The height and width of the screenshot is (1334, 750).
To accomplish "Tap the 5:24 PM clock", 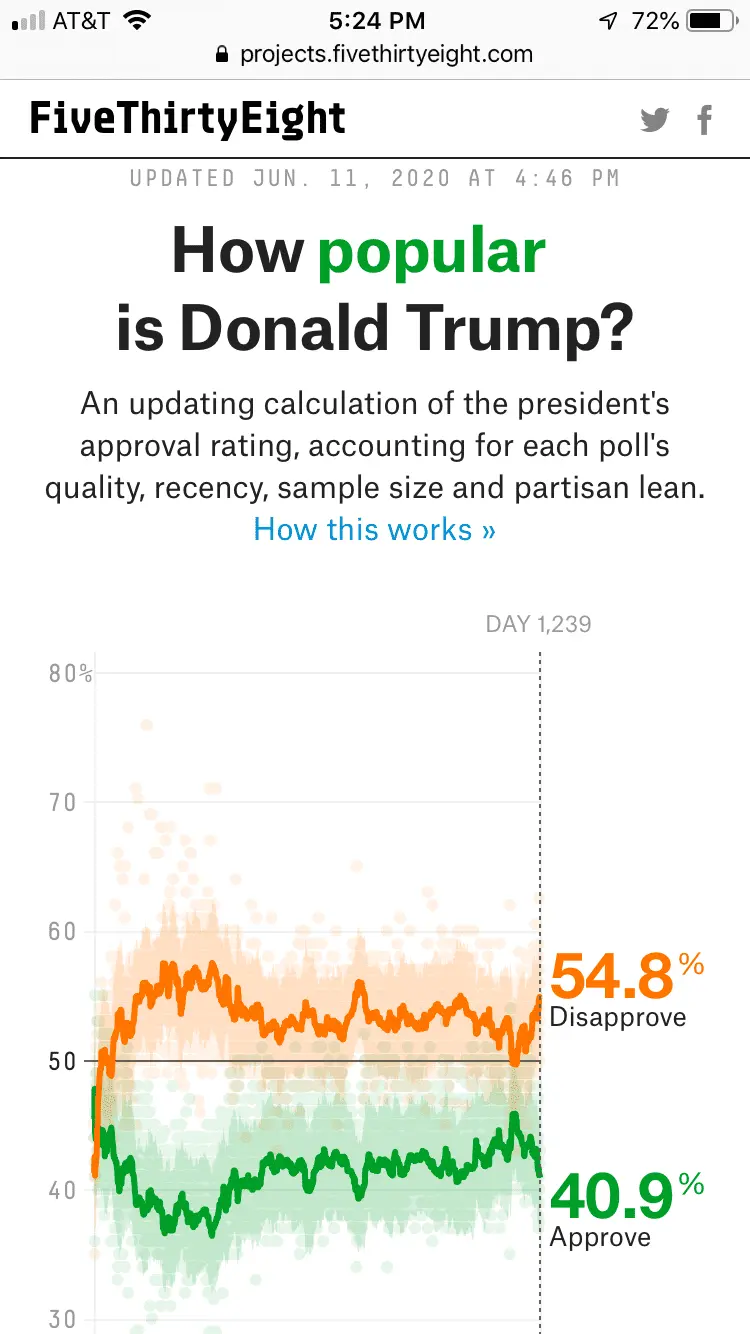I will click(x=376, y=20).
